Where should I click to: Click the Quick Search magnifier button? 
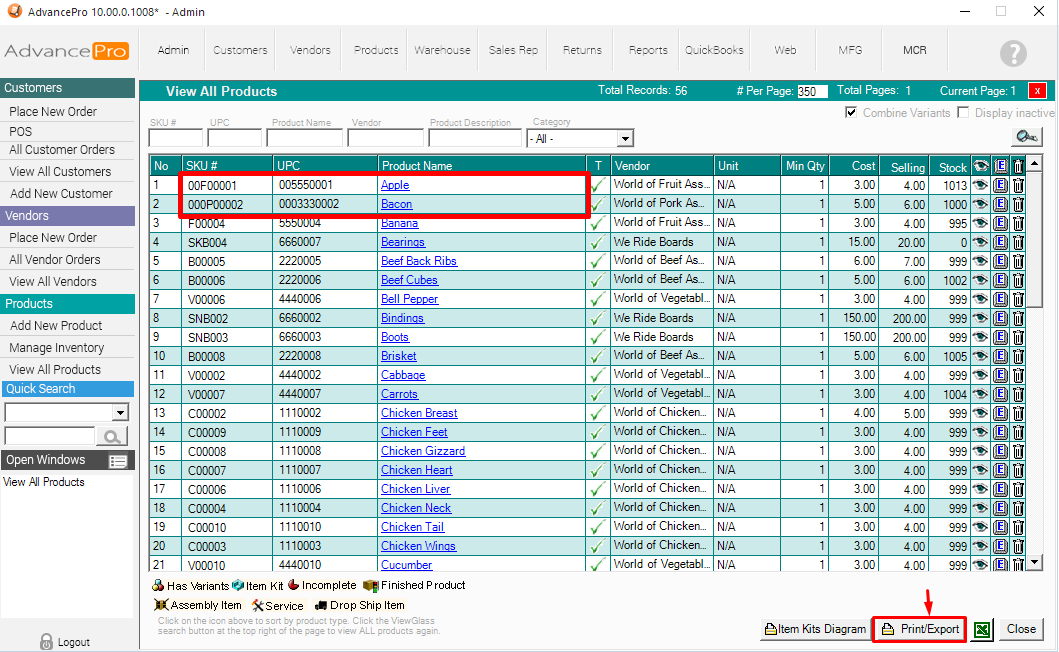click(x=111, y=436)
